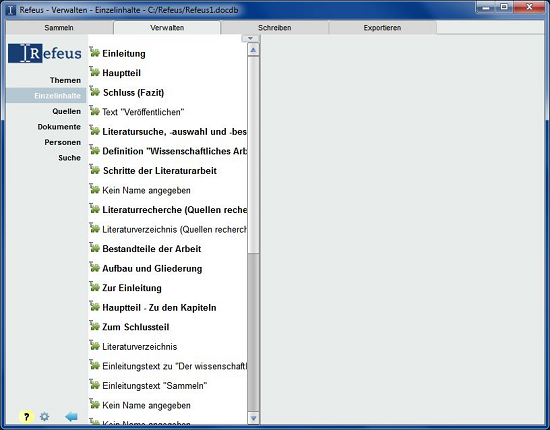This screenshot has width=550, height=430.
Task: Select the Literaturverzeichnis (Quellen recherch entry
Action: [174, 229]
